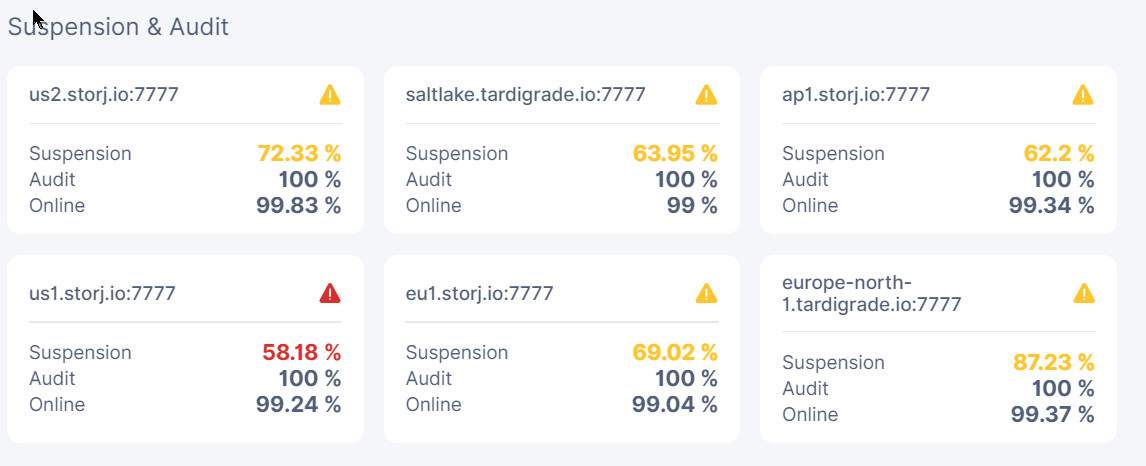Select the saltlake.tardigrade.io:7777 satellite name

(525, 95)
